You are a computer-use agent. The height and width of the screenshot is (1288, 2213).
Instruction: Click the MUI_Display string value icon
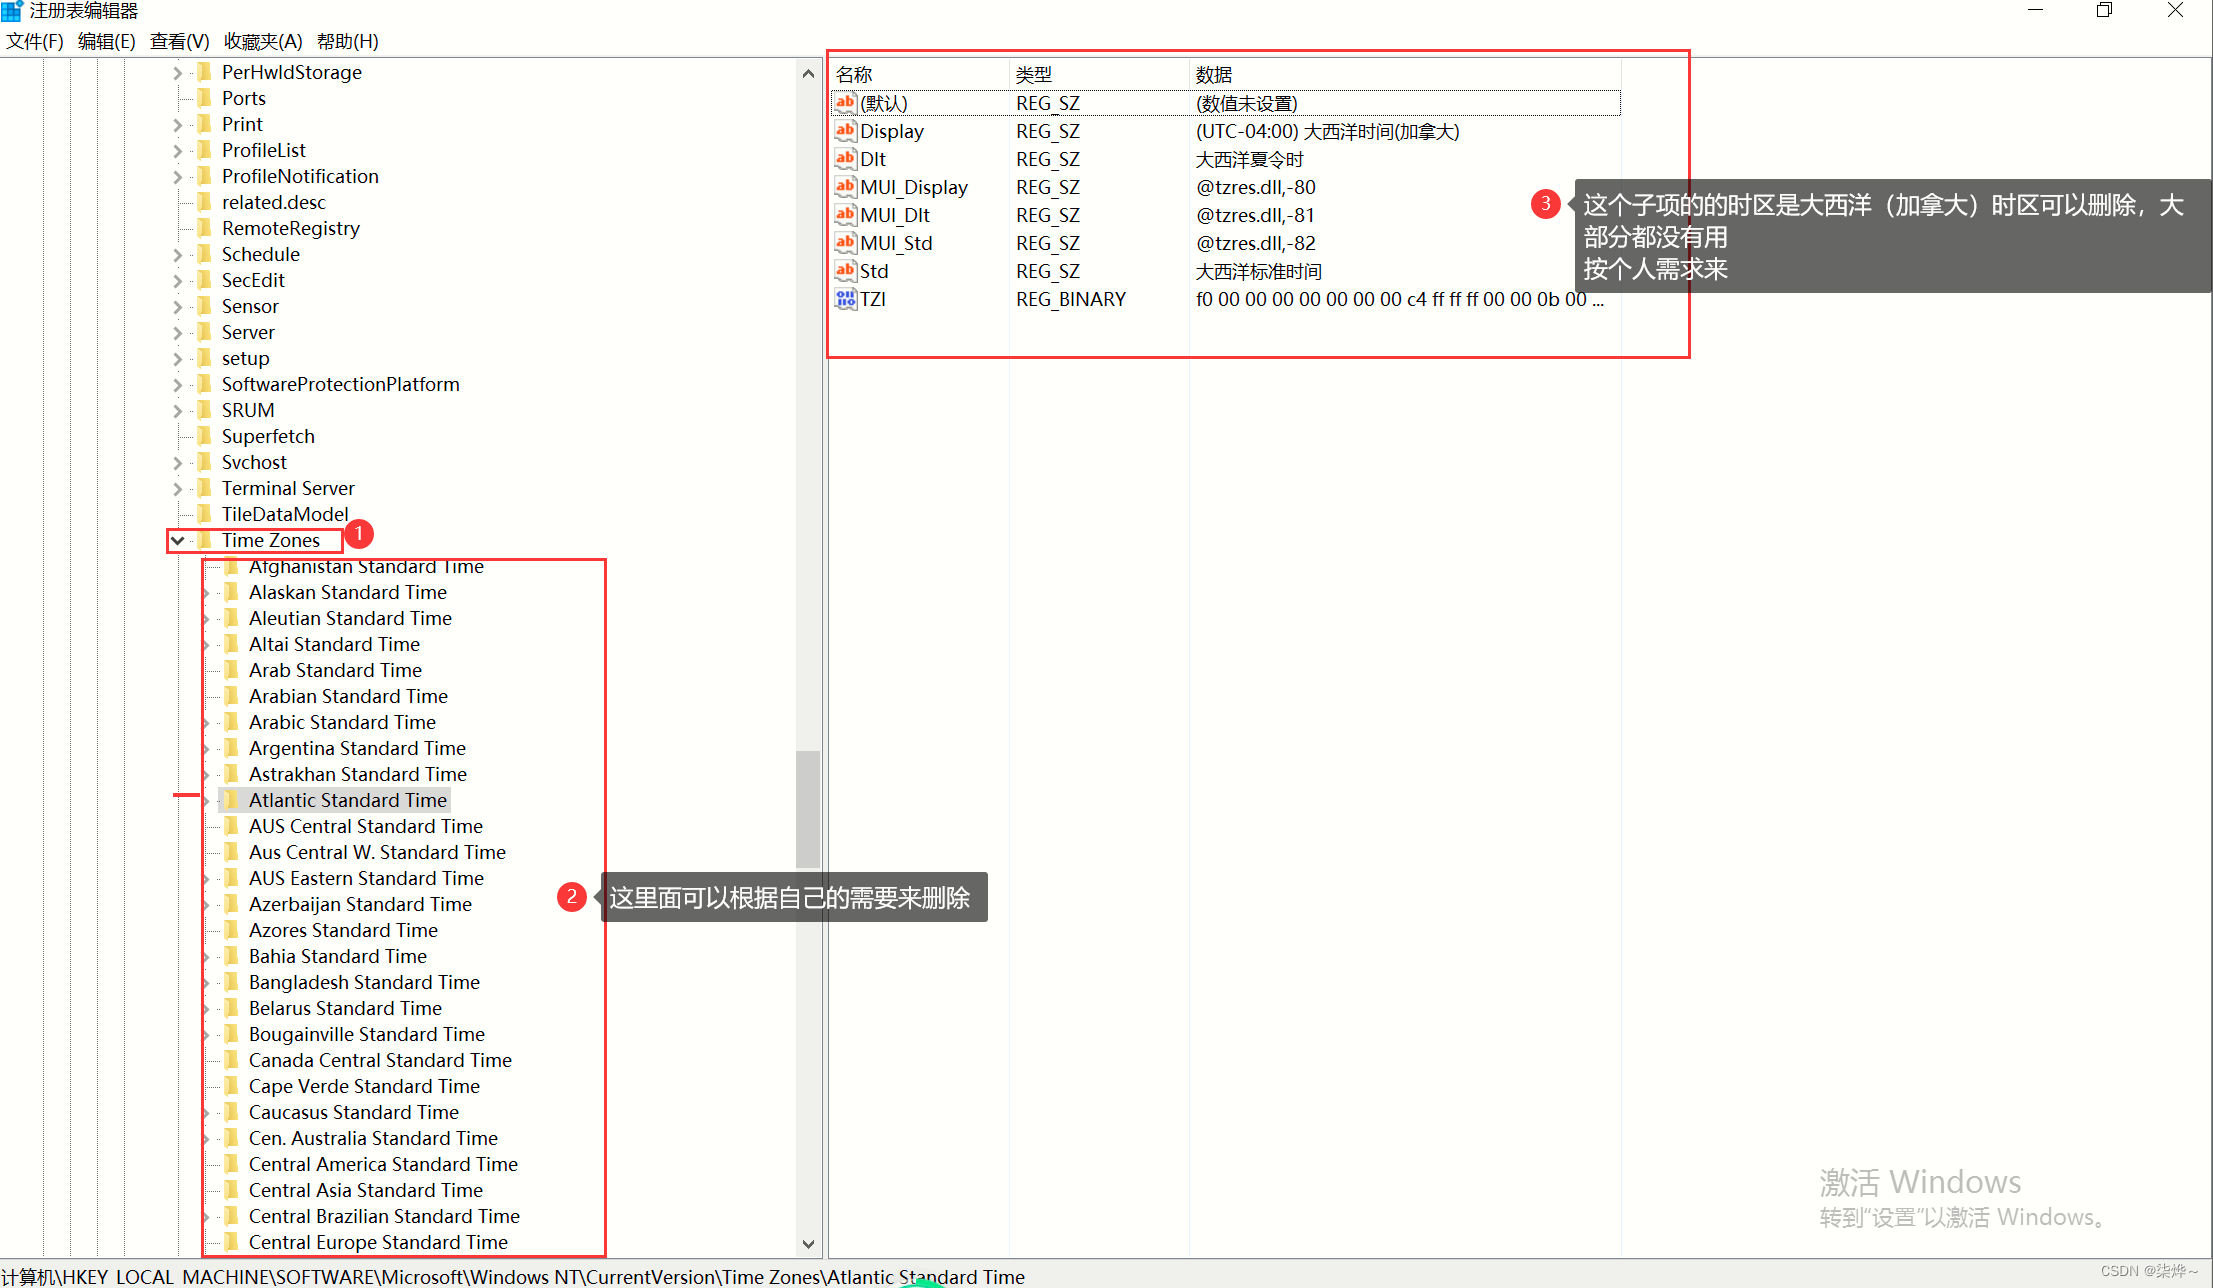845,187
